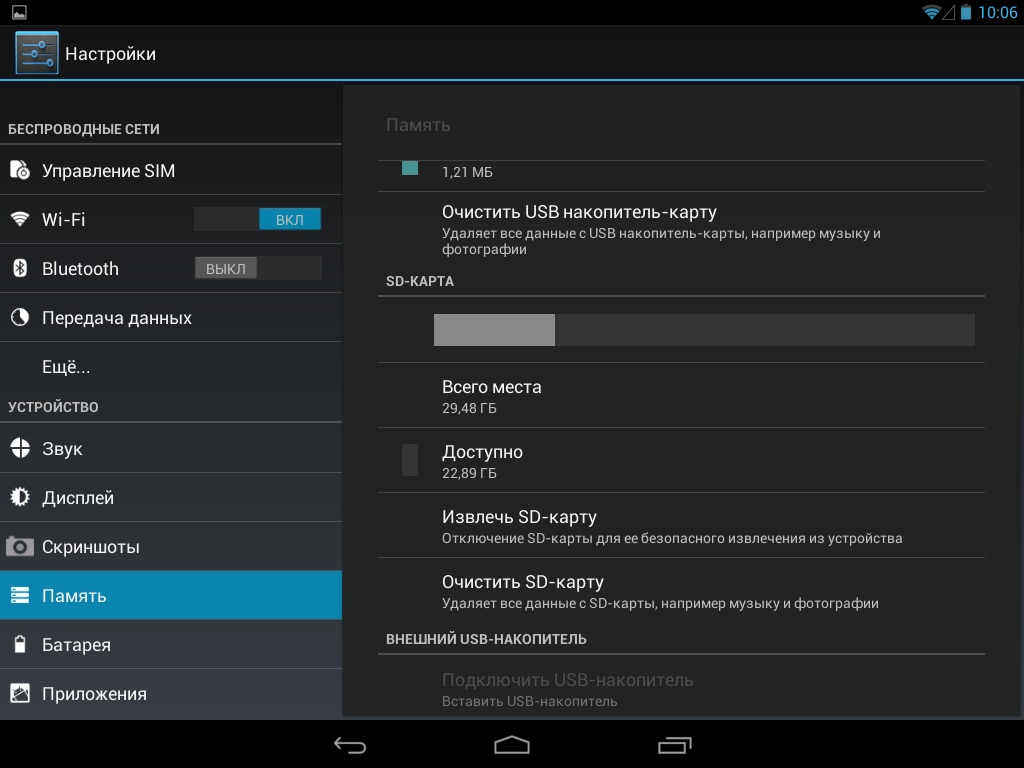Tap the Apps icon in sidebar
Image resolution: width=1024 pixels, height=768 pixels.
(20, 694)
